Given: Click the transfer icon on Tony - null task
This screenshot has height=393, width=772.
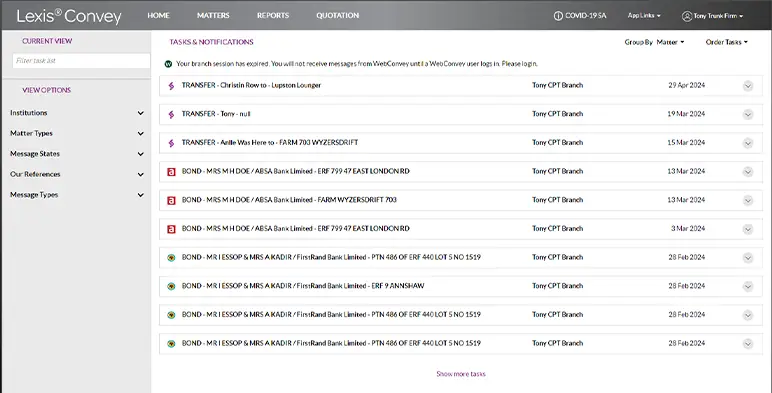Looking at the screenshot, I should 171,114.
